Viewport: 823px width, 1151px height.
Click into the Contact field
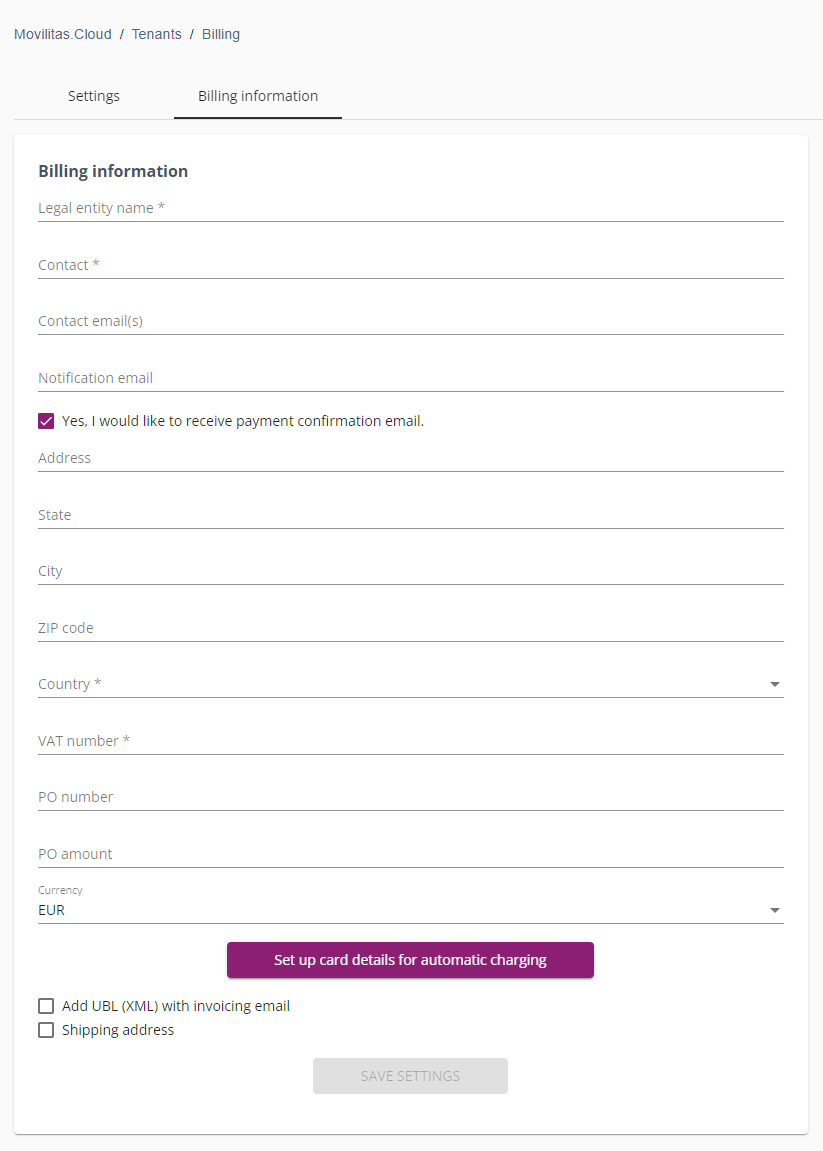(410, 265)
